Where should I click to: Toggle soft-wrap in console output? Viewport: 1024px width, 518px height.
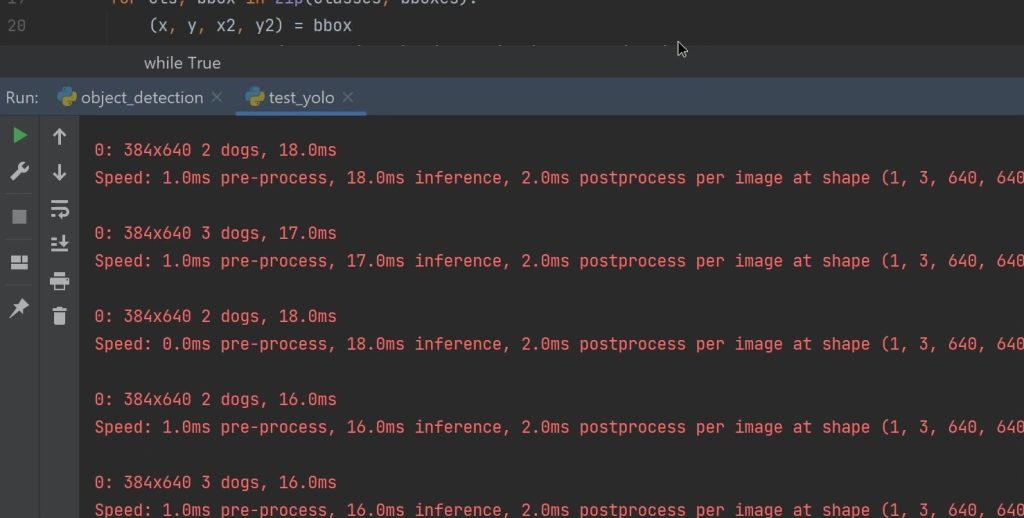(59, 209)
